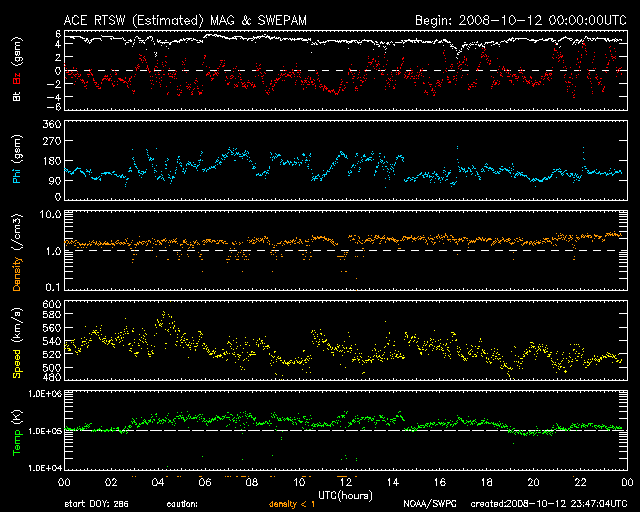Click the white Bt axis label
The height and width of the screenshot is (512, 640).
pos(17,96)
